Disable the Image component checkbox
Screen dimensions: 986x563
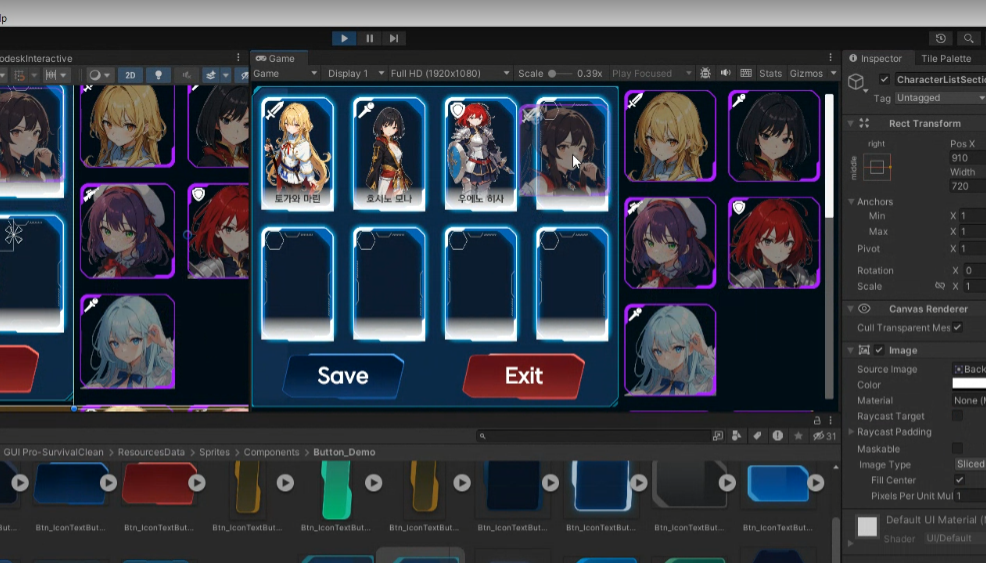[x=879, y=350]
